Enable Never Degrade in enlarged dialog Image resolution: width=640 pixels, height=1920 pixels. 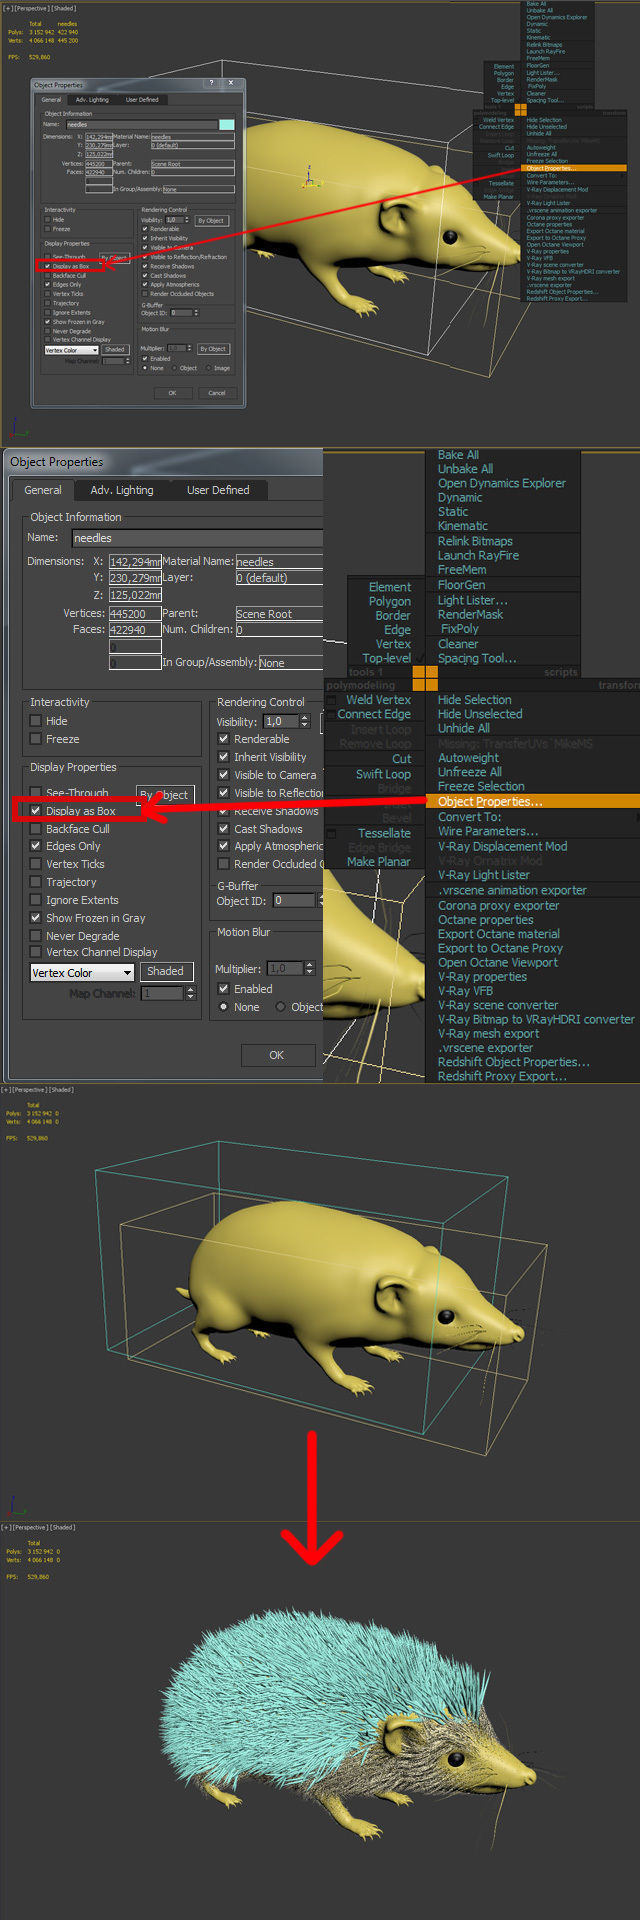point(36,936)
